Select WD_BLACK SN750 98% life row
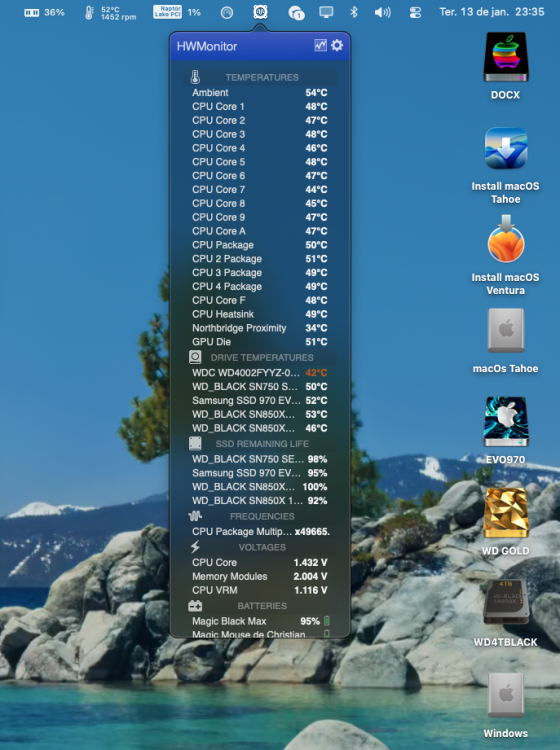This screenshot has height=750, width=560. (x=260, y=459)
